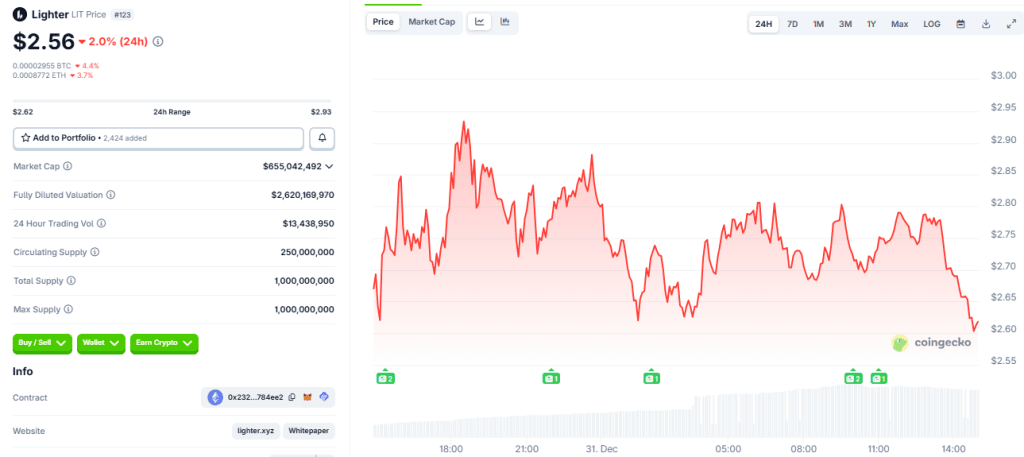Add token to MetaMask via fox icon
The height and width of the screenshot is (457, 1024).
[308, 398]
